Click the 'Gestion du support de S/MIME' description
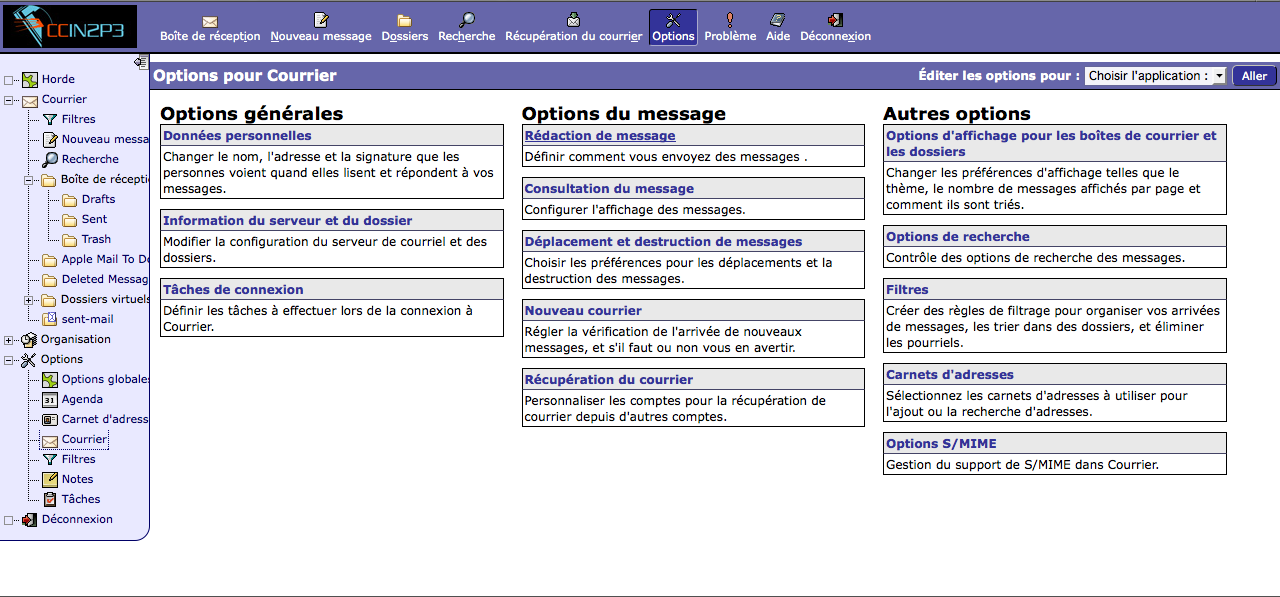This screenshot has width=1280, height=597. point(1022,465)
